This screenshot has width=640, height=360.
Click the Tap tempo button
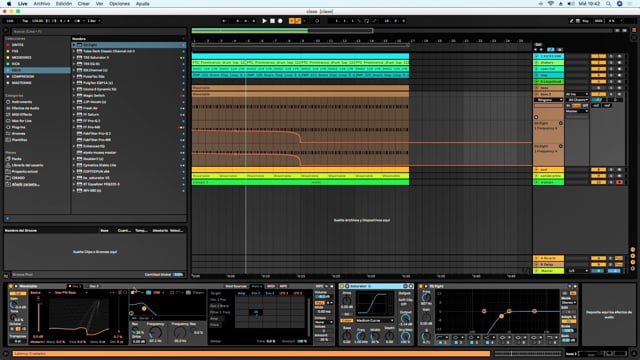coord(25,21)
